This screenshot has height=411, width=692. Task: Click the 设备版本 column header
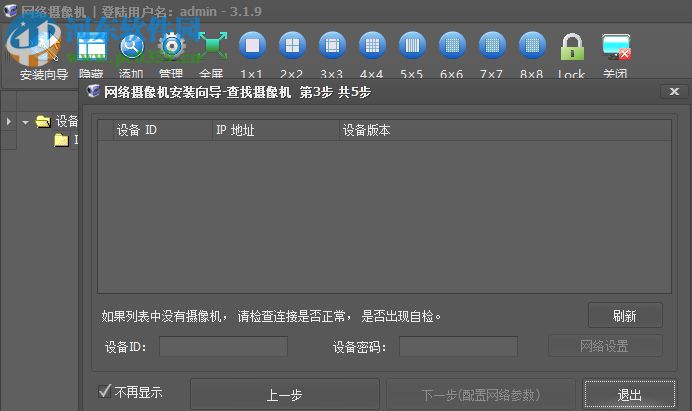tap(505, 130)
